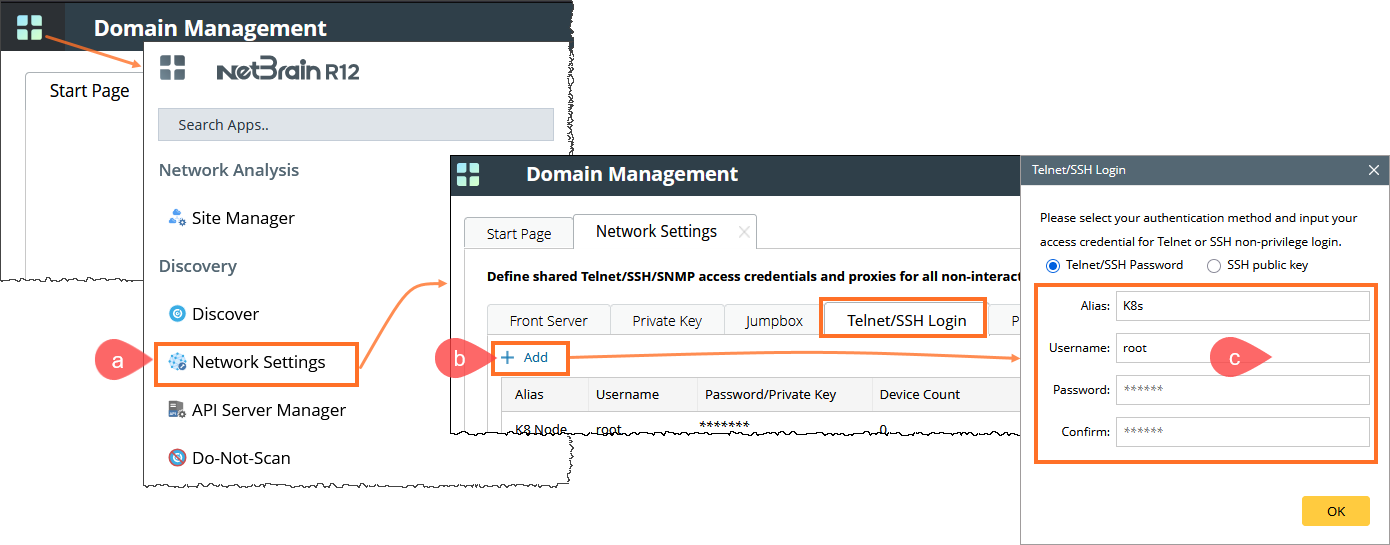Click the Network Settings gear icon

coord(177,362)
